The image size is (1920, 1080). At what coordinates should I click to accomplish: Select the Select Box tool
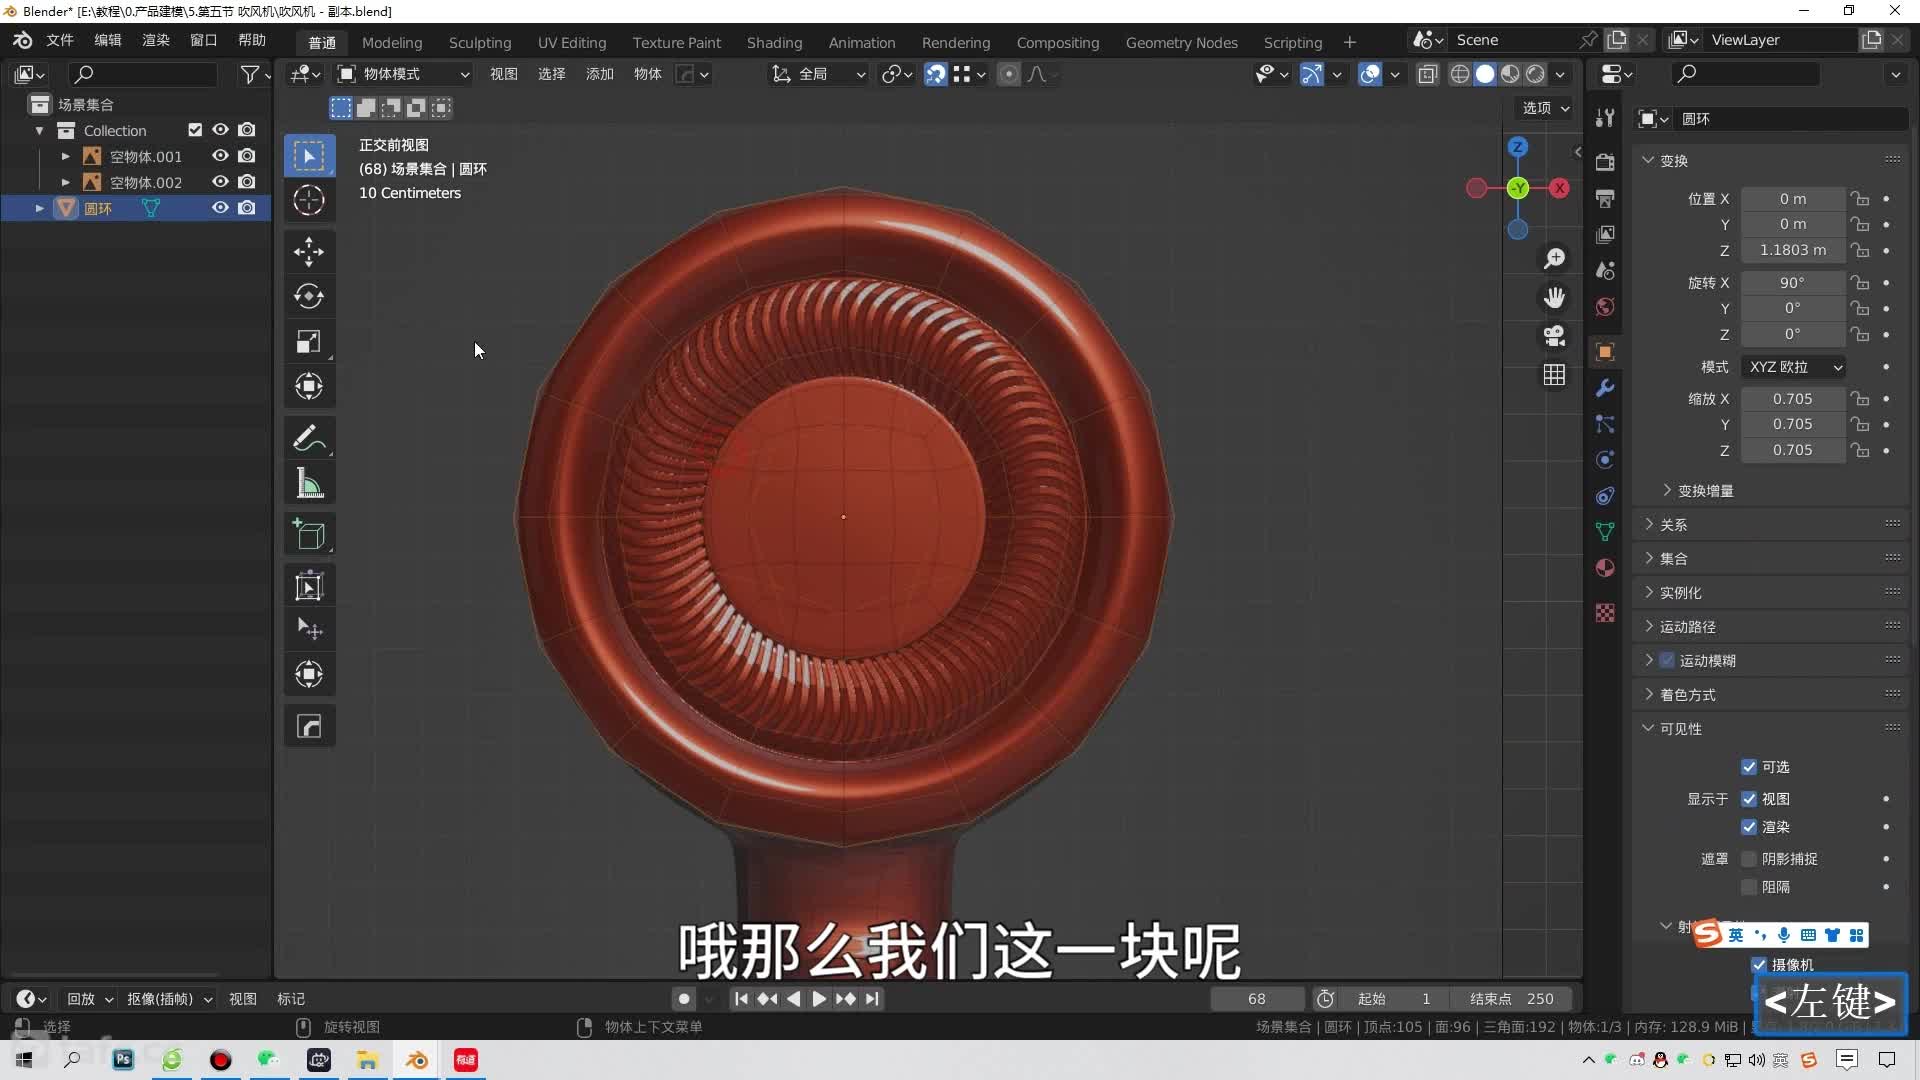point(309,156)
